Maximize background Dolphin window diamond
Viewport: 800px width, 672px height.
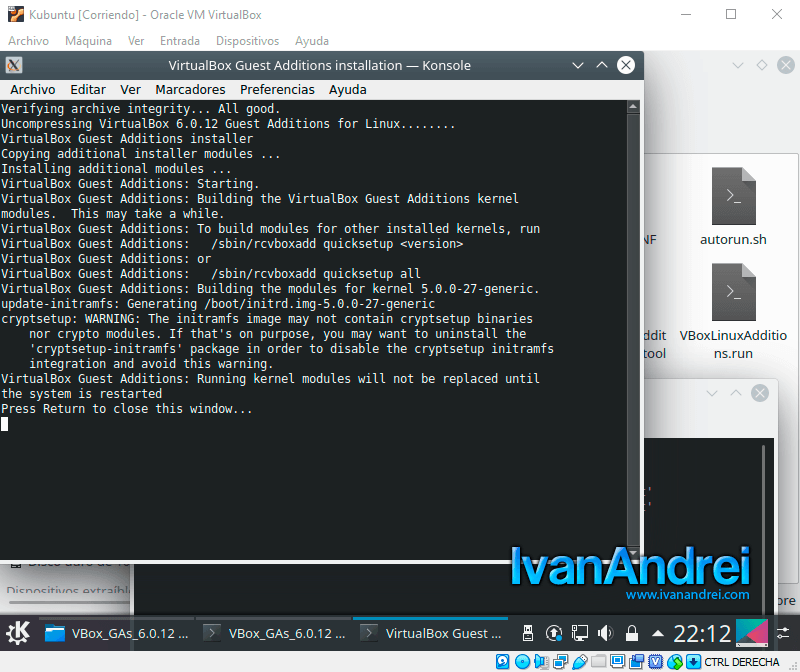[762, 65]
